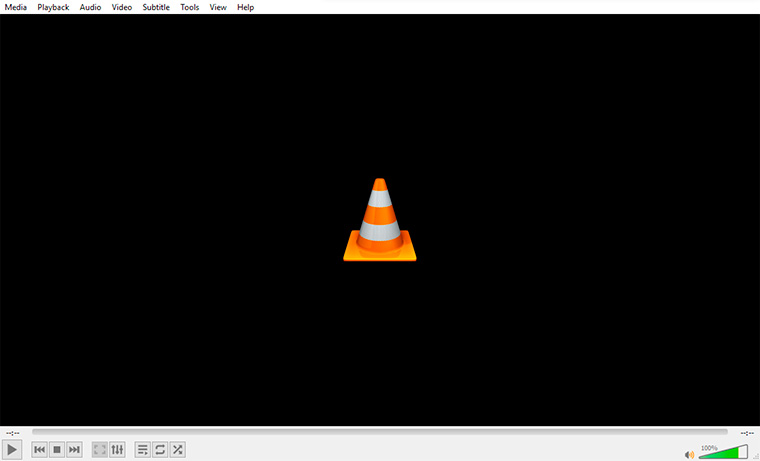Open the Playback menu
The image size is (760, 461).
53,7
